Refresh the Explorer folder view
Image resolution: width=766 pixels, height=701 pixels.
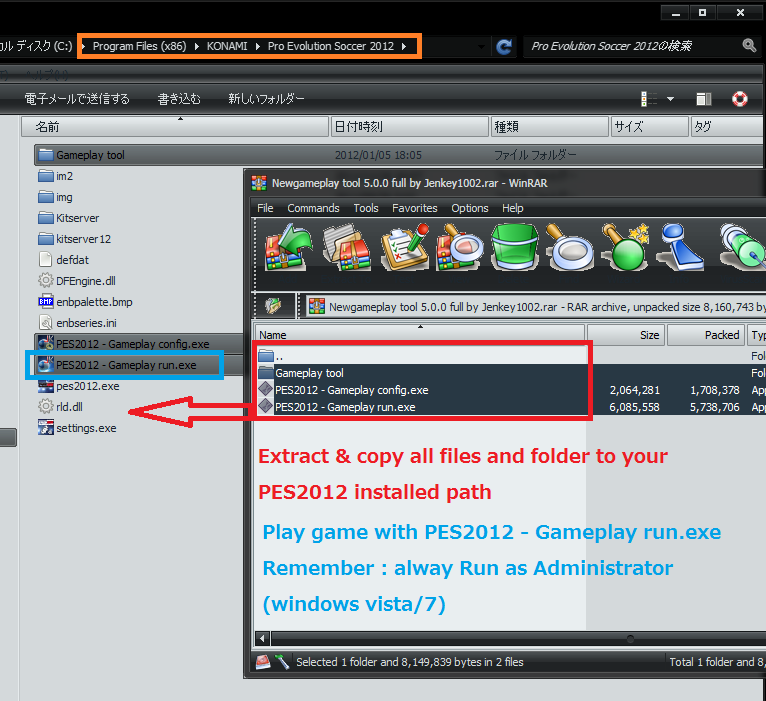point(505,46)
